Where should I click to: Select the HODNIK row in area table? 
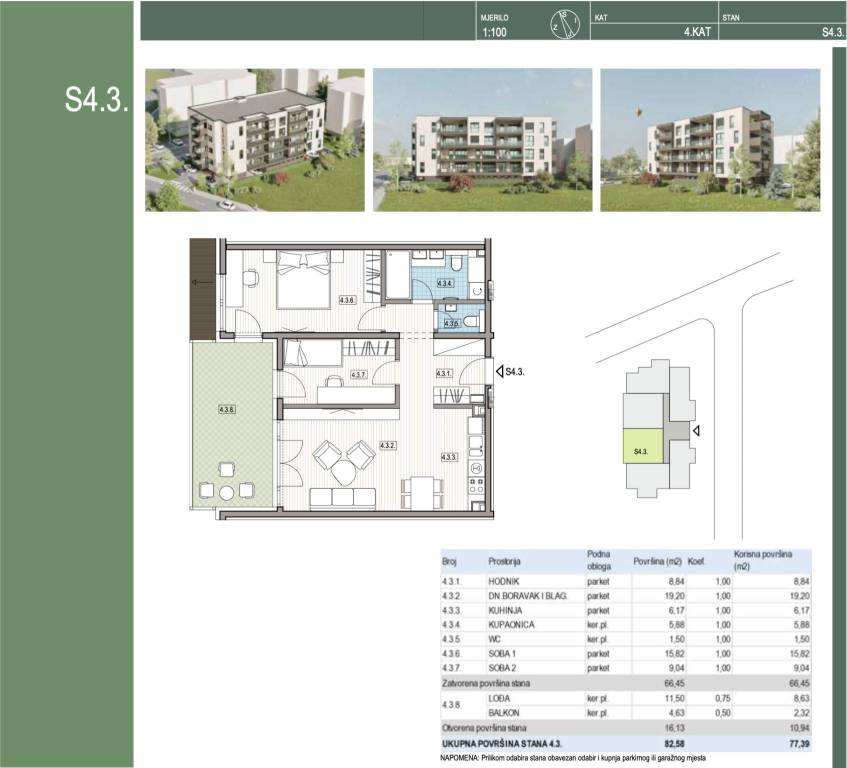point(626,580)
